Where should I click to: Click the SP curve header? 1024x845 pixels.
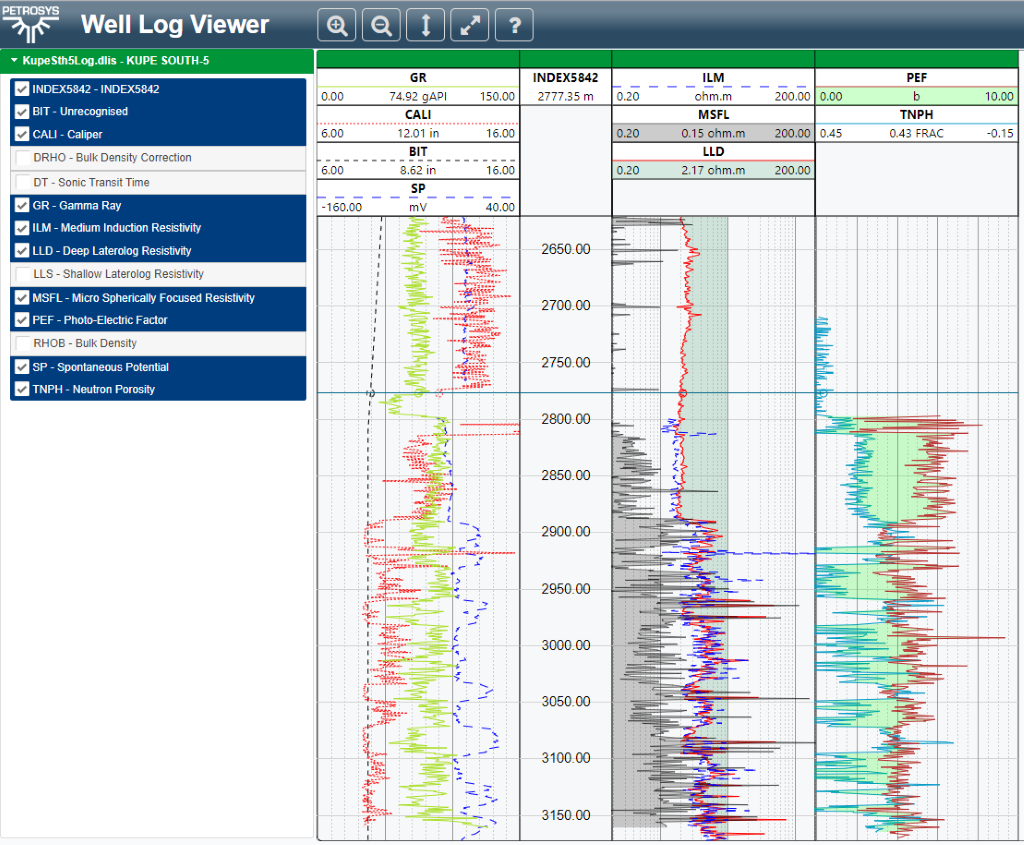[418, 188]
